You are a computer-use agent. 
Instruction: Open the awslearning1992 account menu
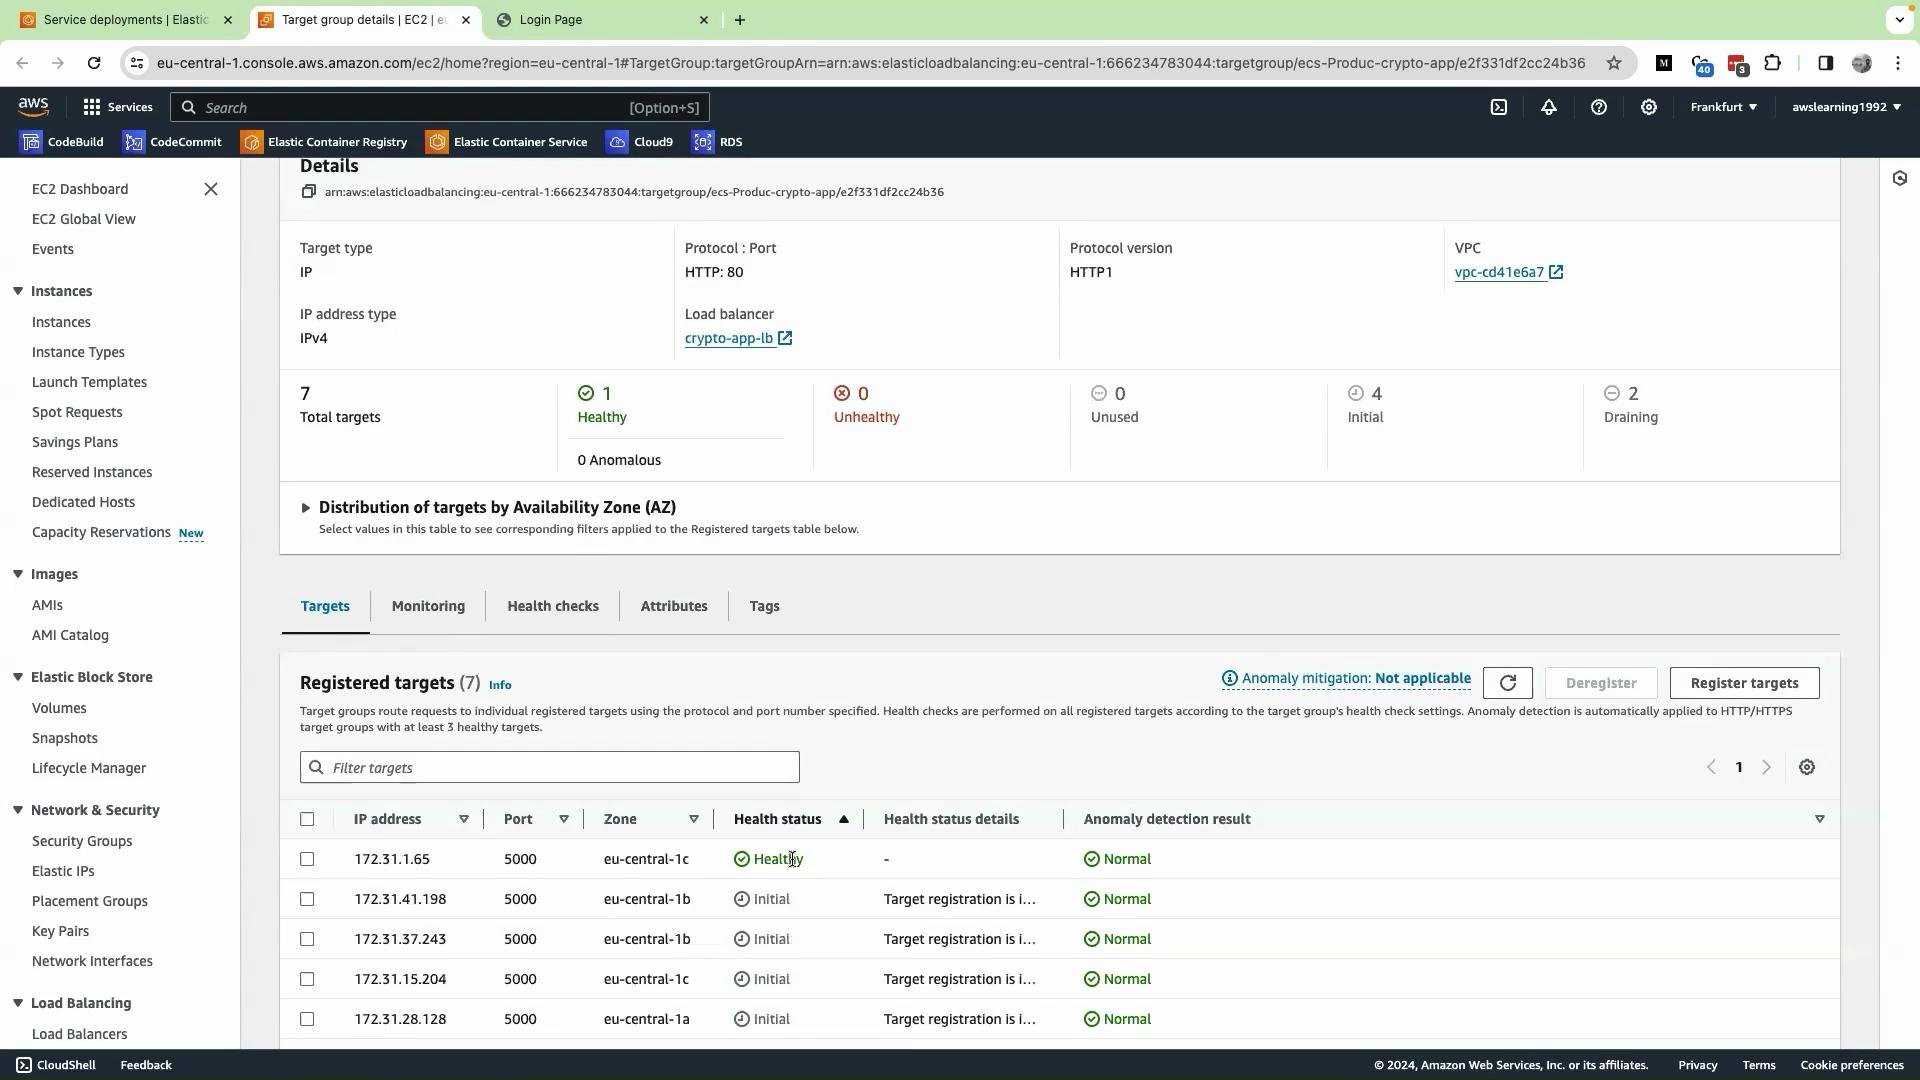tap(1846, 107)
